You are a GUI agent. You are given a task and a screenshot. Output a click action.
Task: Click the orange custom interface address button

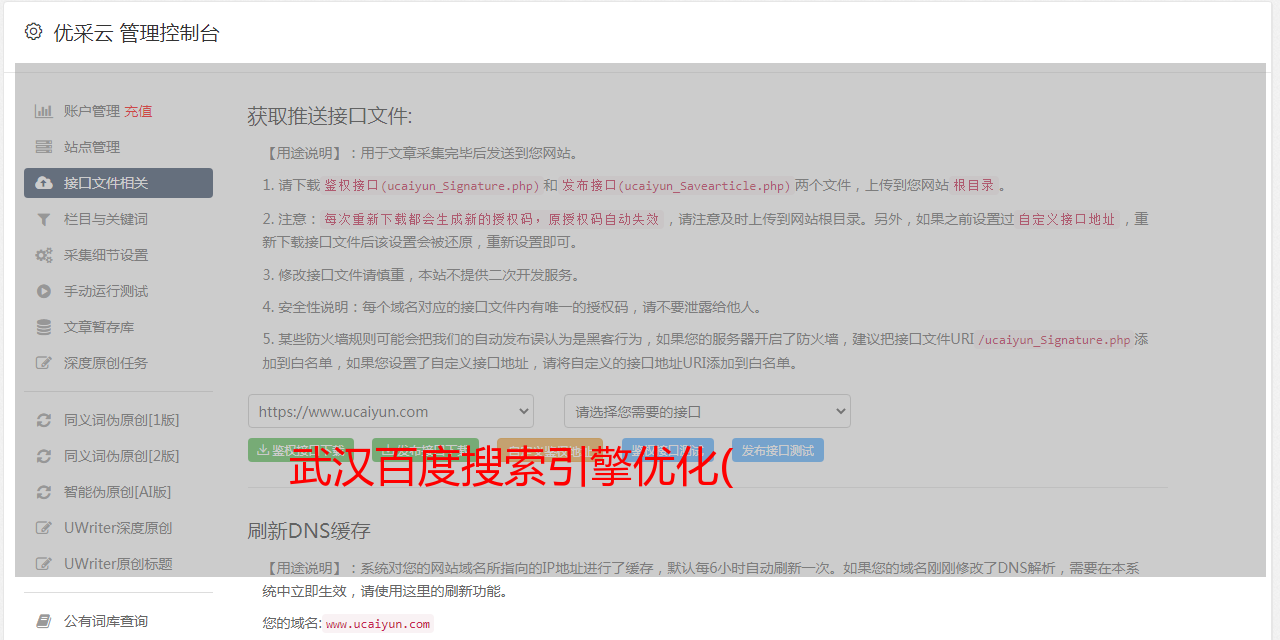[x=550, y=450]
